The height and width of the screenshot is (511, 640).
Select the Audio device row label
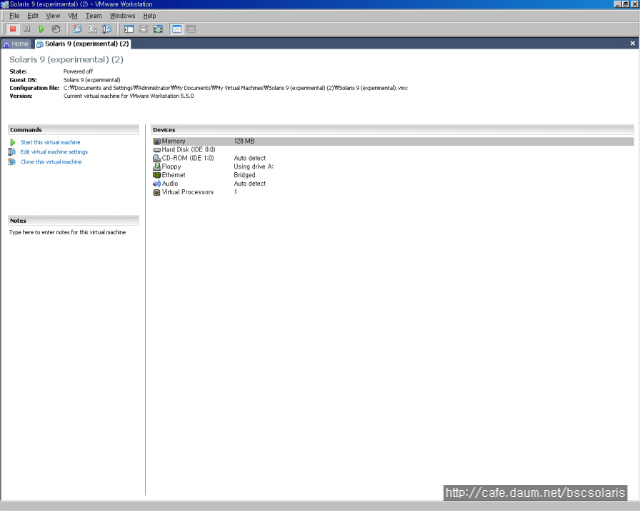pyautogui.click(x=170, y=184)
